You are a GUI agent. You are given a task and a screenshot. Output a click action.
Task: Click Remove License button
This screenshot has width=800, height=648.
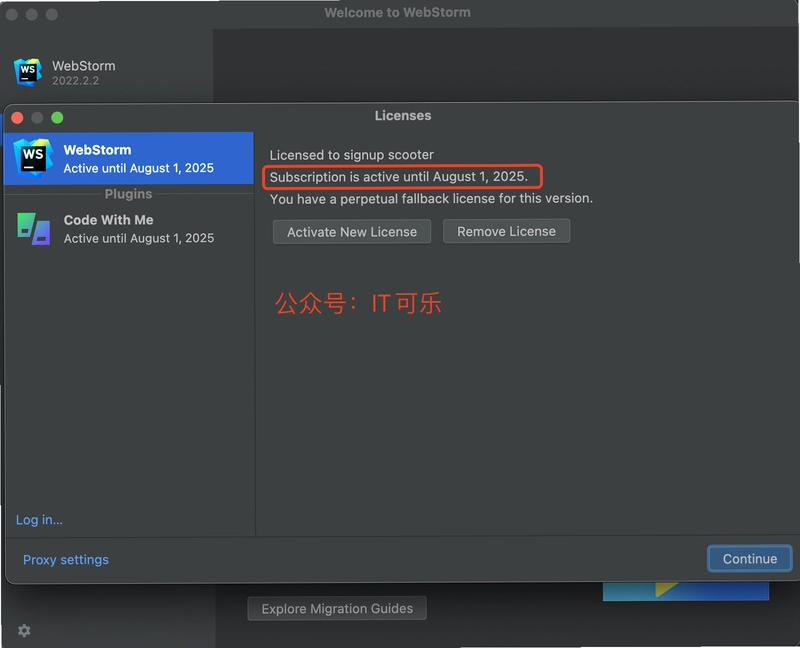click(x=506, y=231)
